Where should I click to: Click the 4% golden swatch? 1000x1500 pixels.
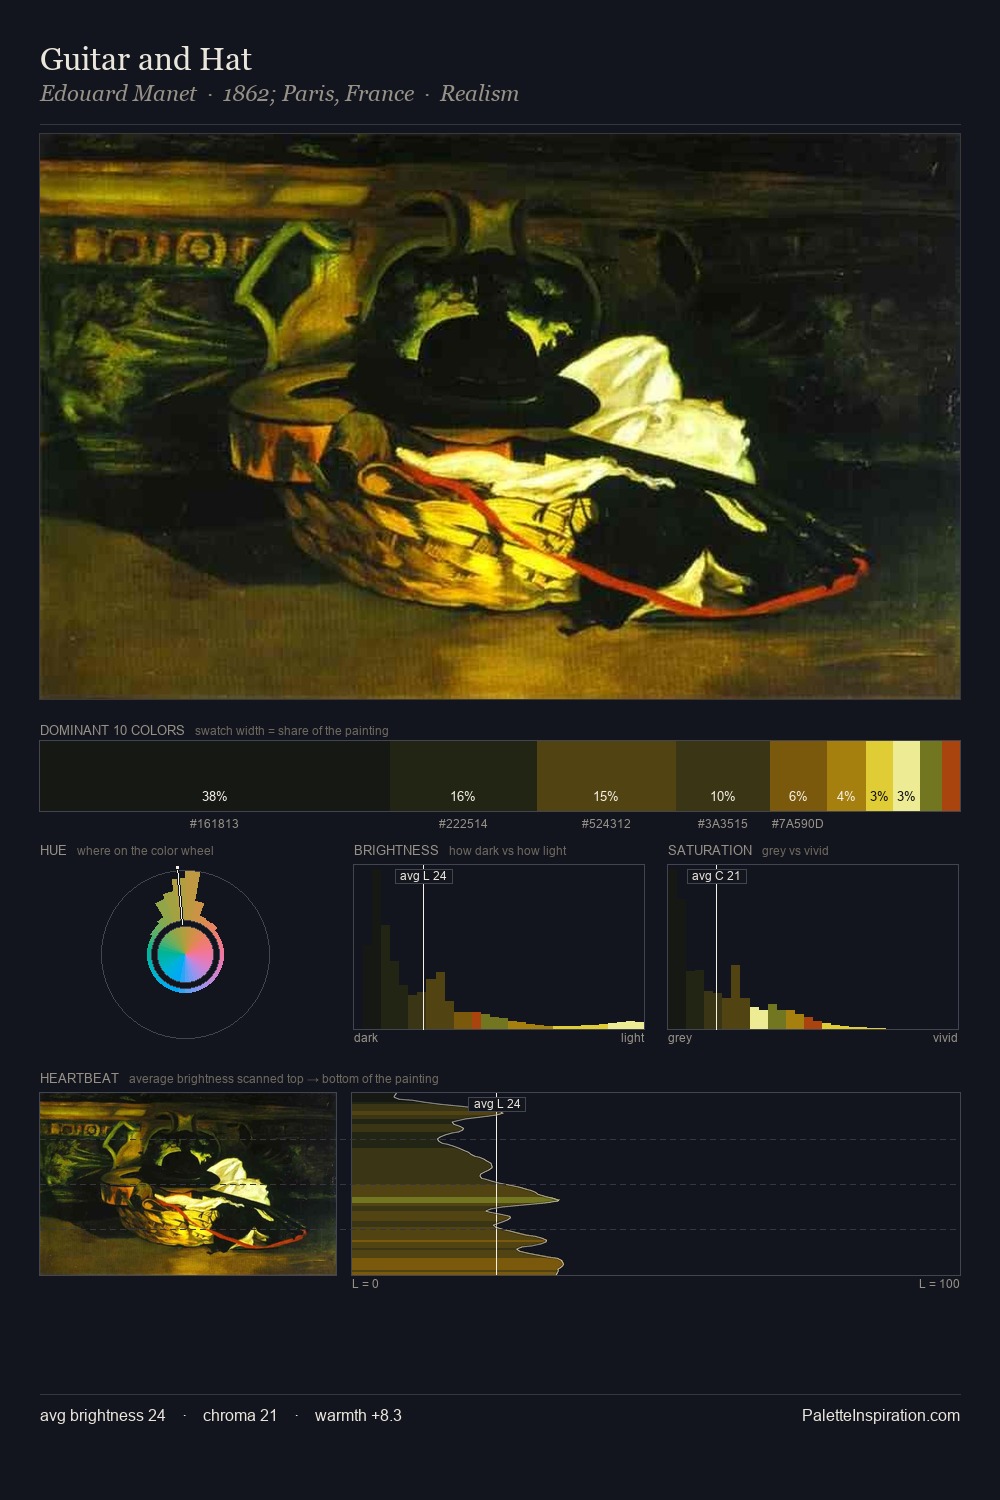click(x=846, y=776)
